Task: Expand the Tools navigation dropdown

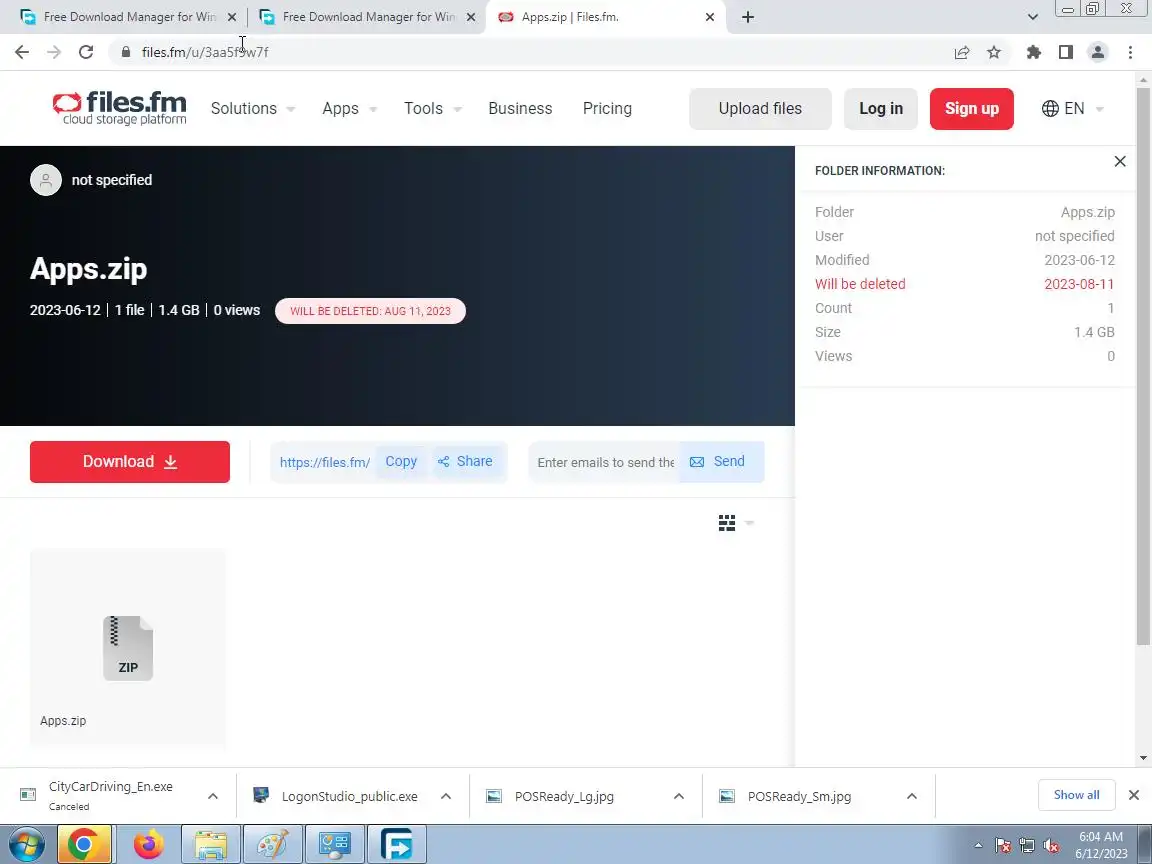Action: tap(433, 109)
